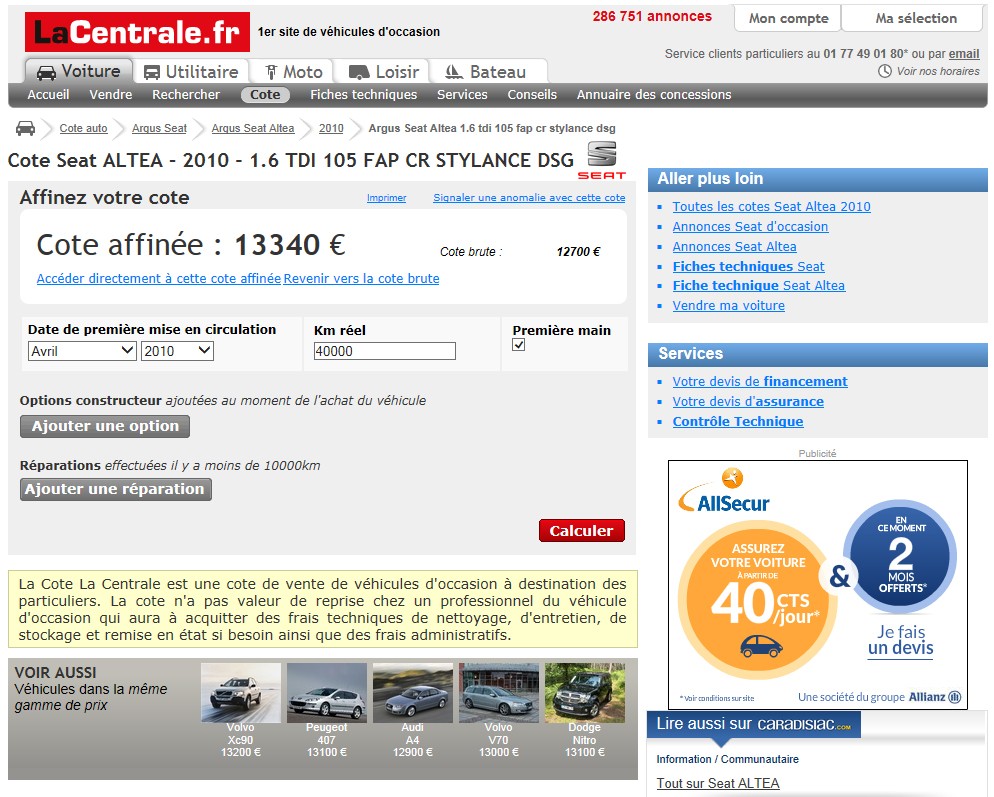Click the Volvo Xc90 thumbnail
This screenshot has height=797, width=994.
click(241, 693)
